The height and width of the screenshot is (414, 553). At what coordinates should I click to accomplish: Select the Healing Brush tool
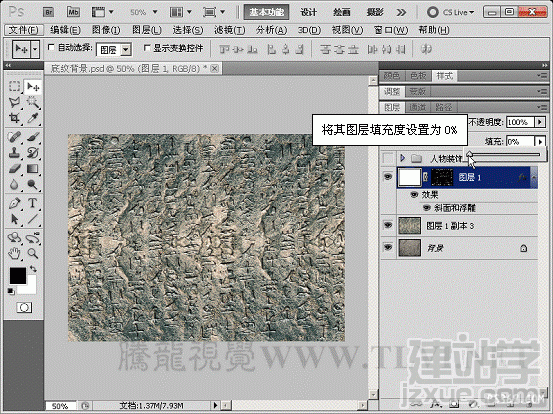click(x=14, y=137)
